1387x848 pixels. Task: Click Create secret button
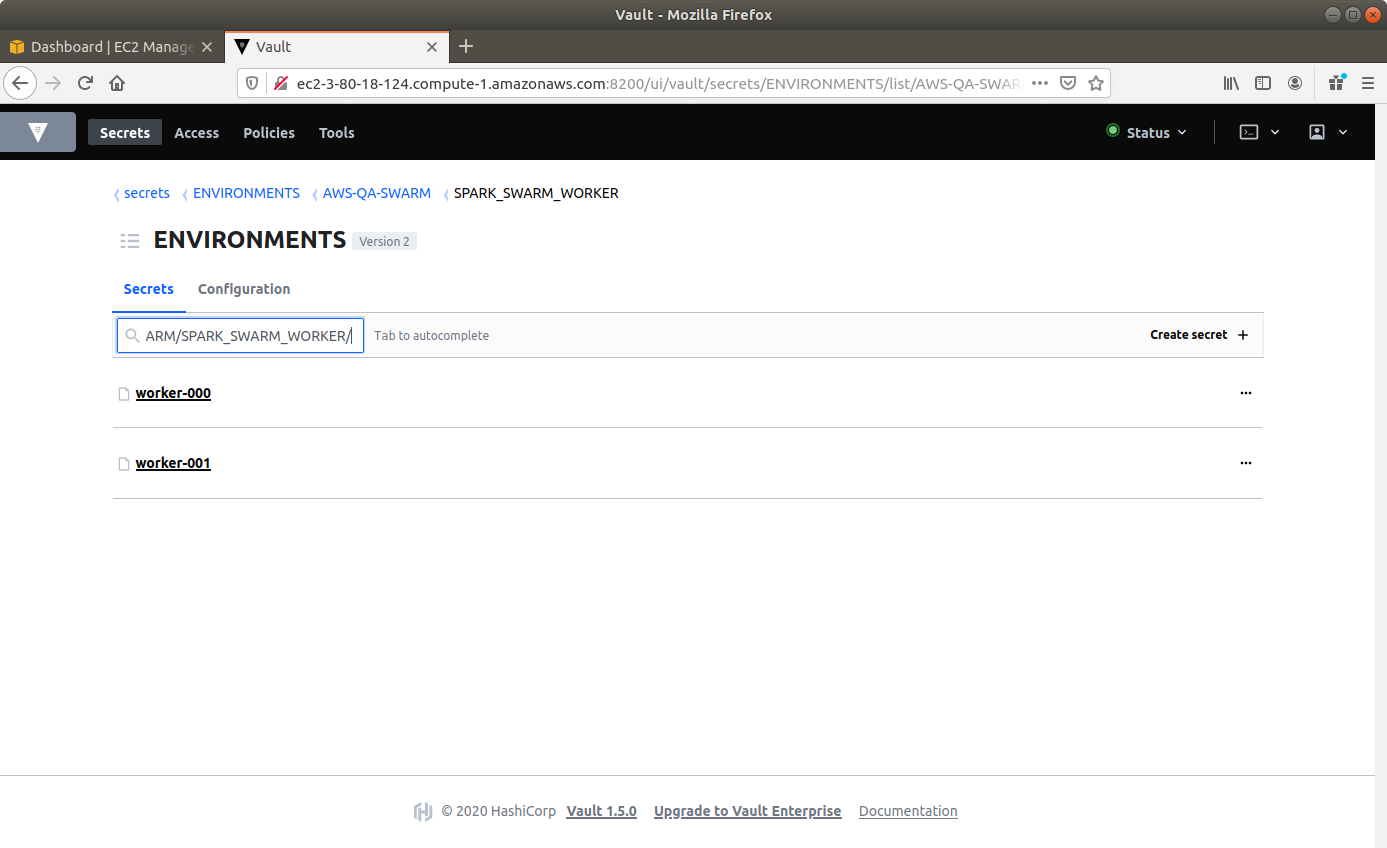point(1199,335)
